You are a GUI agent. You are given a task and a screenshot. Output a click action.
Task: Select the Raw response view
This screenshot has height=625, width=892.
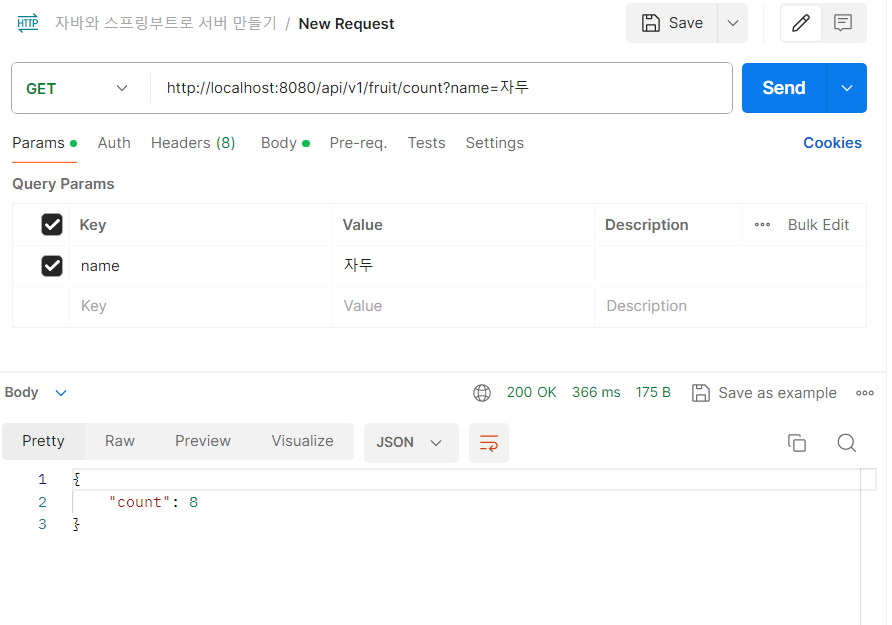[x=119, y=441]
